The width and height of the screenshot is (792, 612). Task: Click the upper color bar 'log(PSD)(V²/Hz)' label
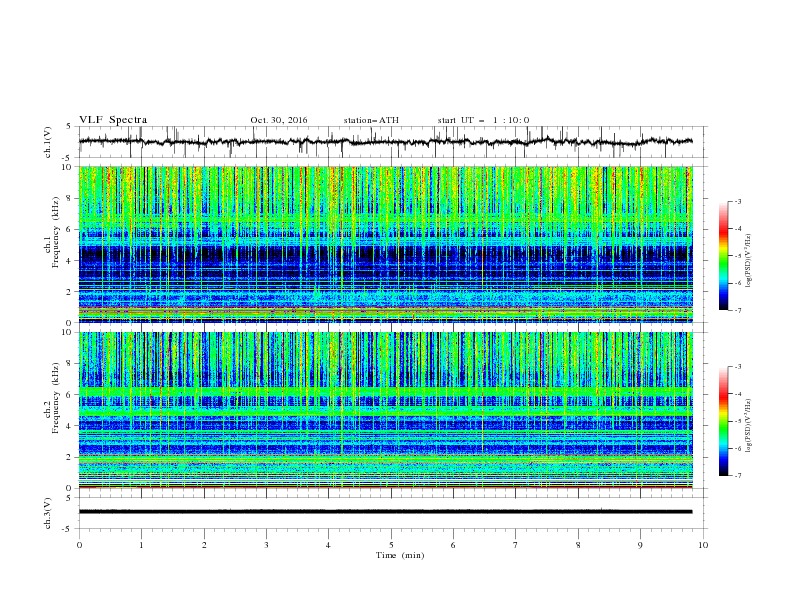coord(749,261)
